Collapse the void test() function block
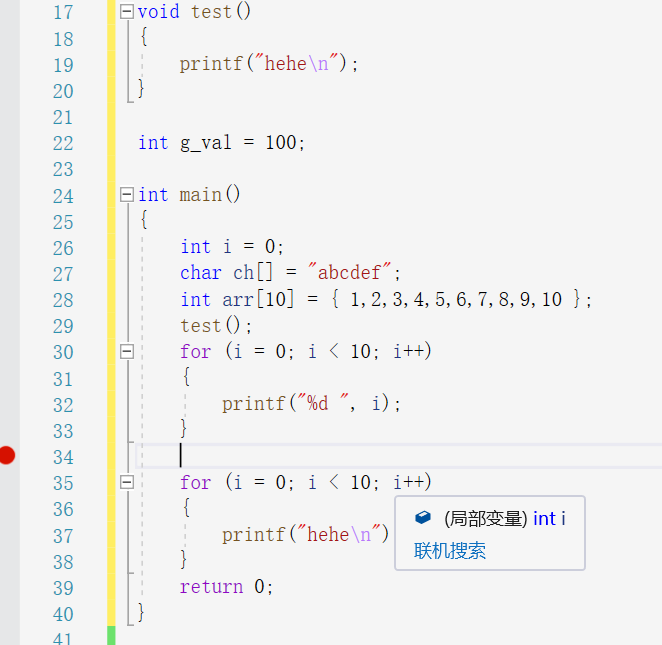This screenshot has width=662, height=645. pyautogui.click(x=127, y=12)
